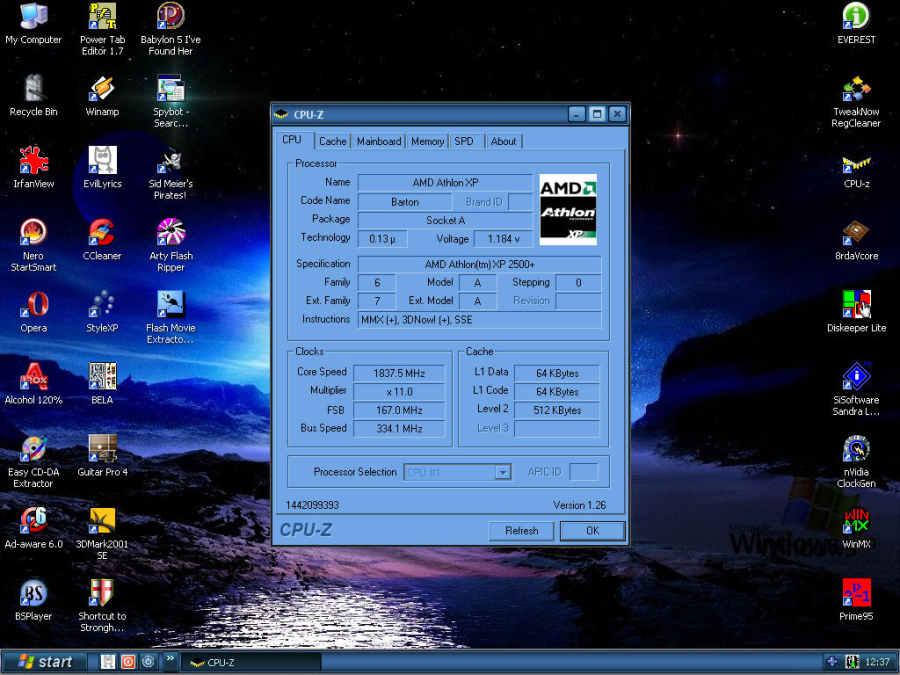Select the Diskeeper Lite icon
The image size is (900, 675).
click(856, 305)
